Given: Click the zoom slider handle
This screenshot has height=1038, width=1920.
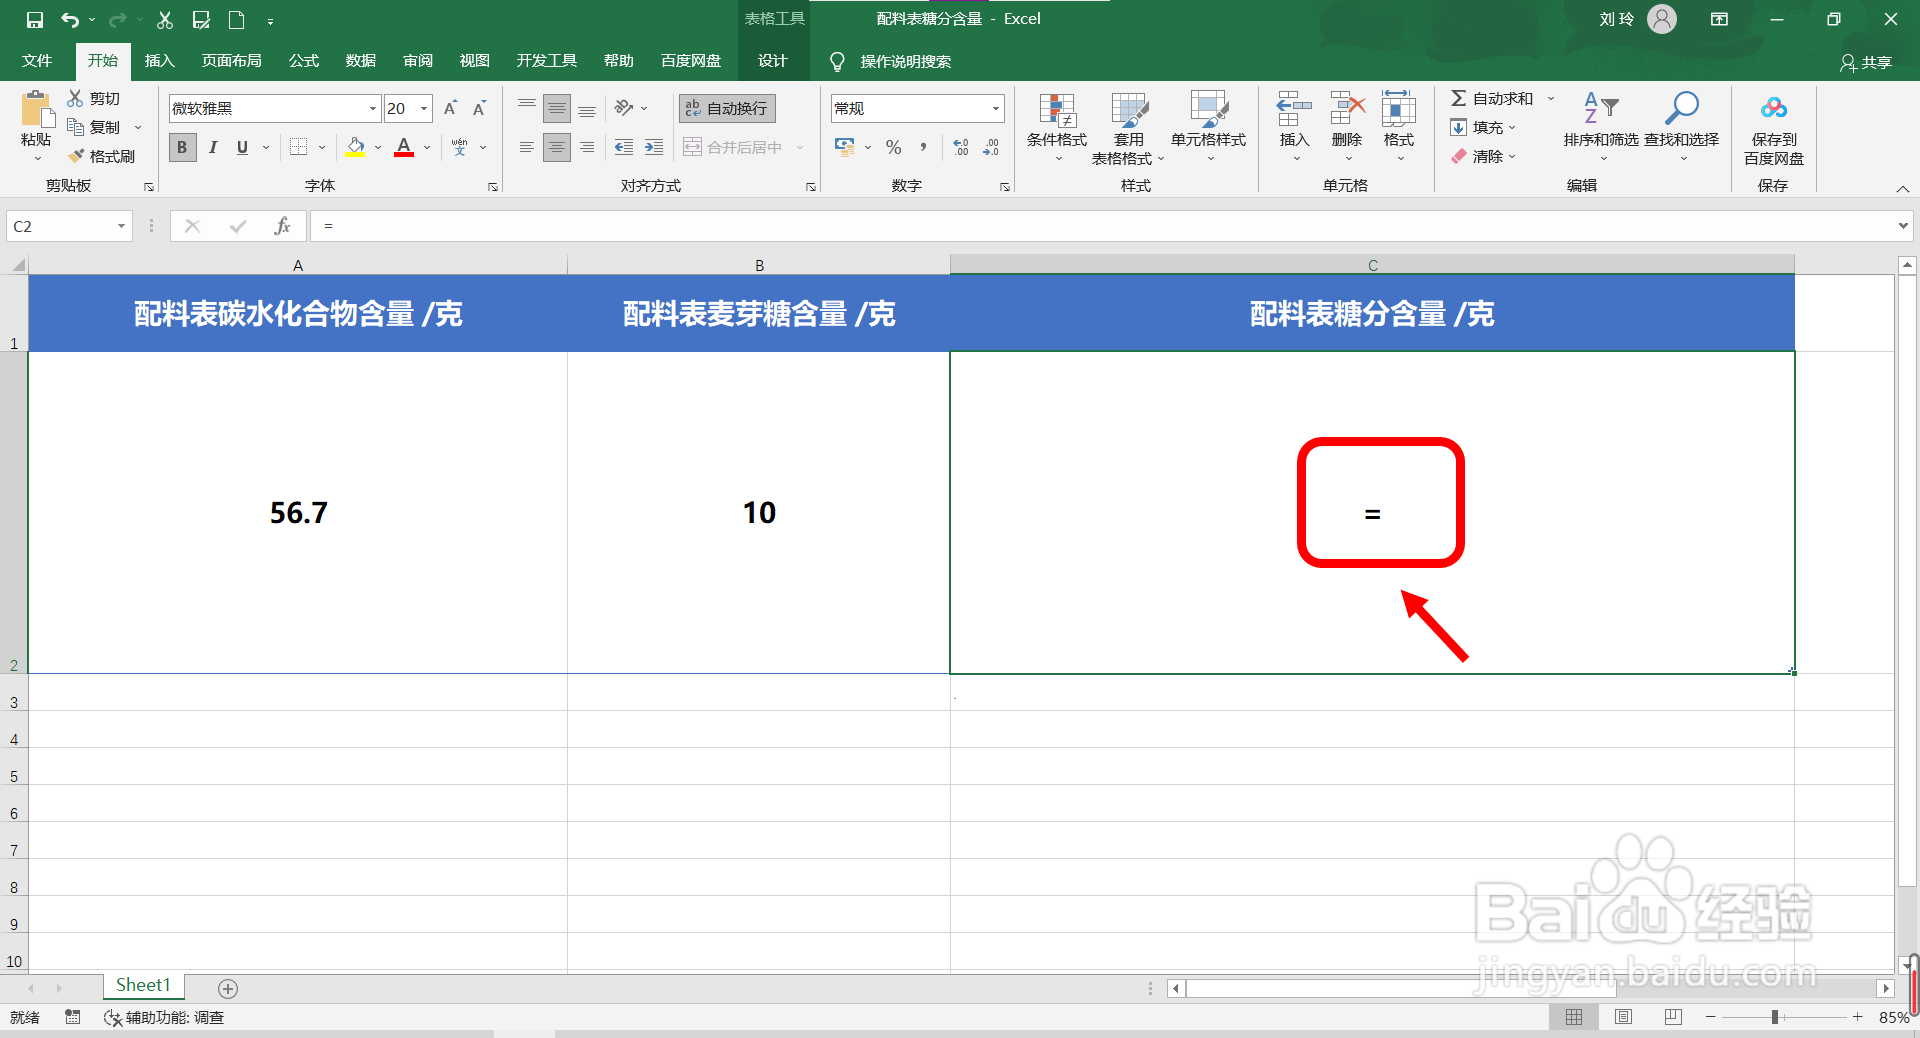Looking at the screenshot, I should tap(1775, 1017).
